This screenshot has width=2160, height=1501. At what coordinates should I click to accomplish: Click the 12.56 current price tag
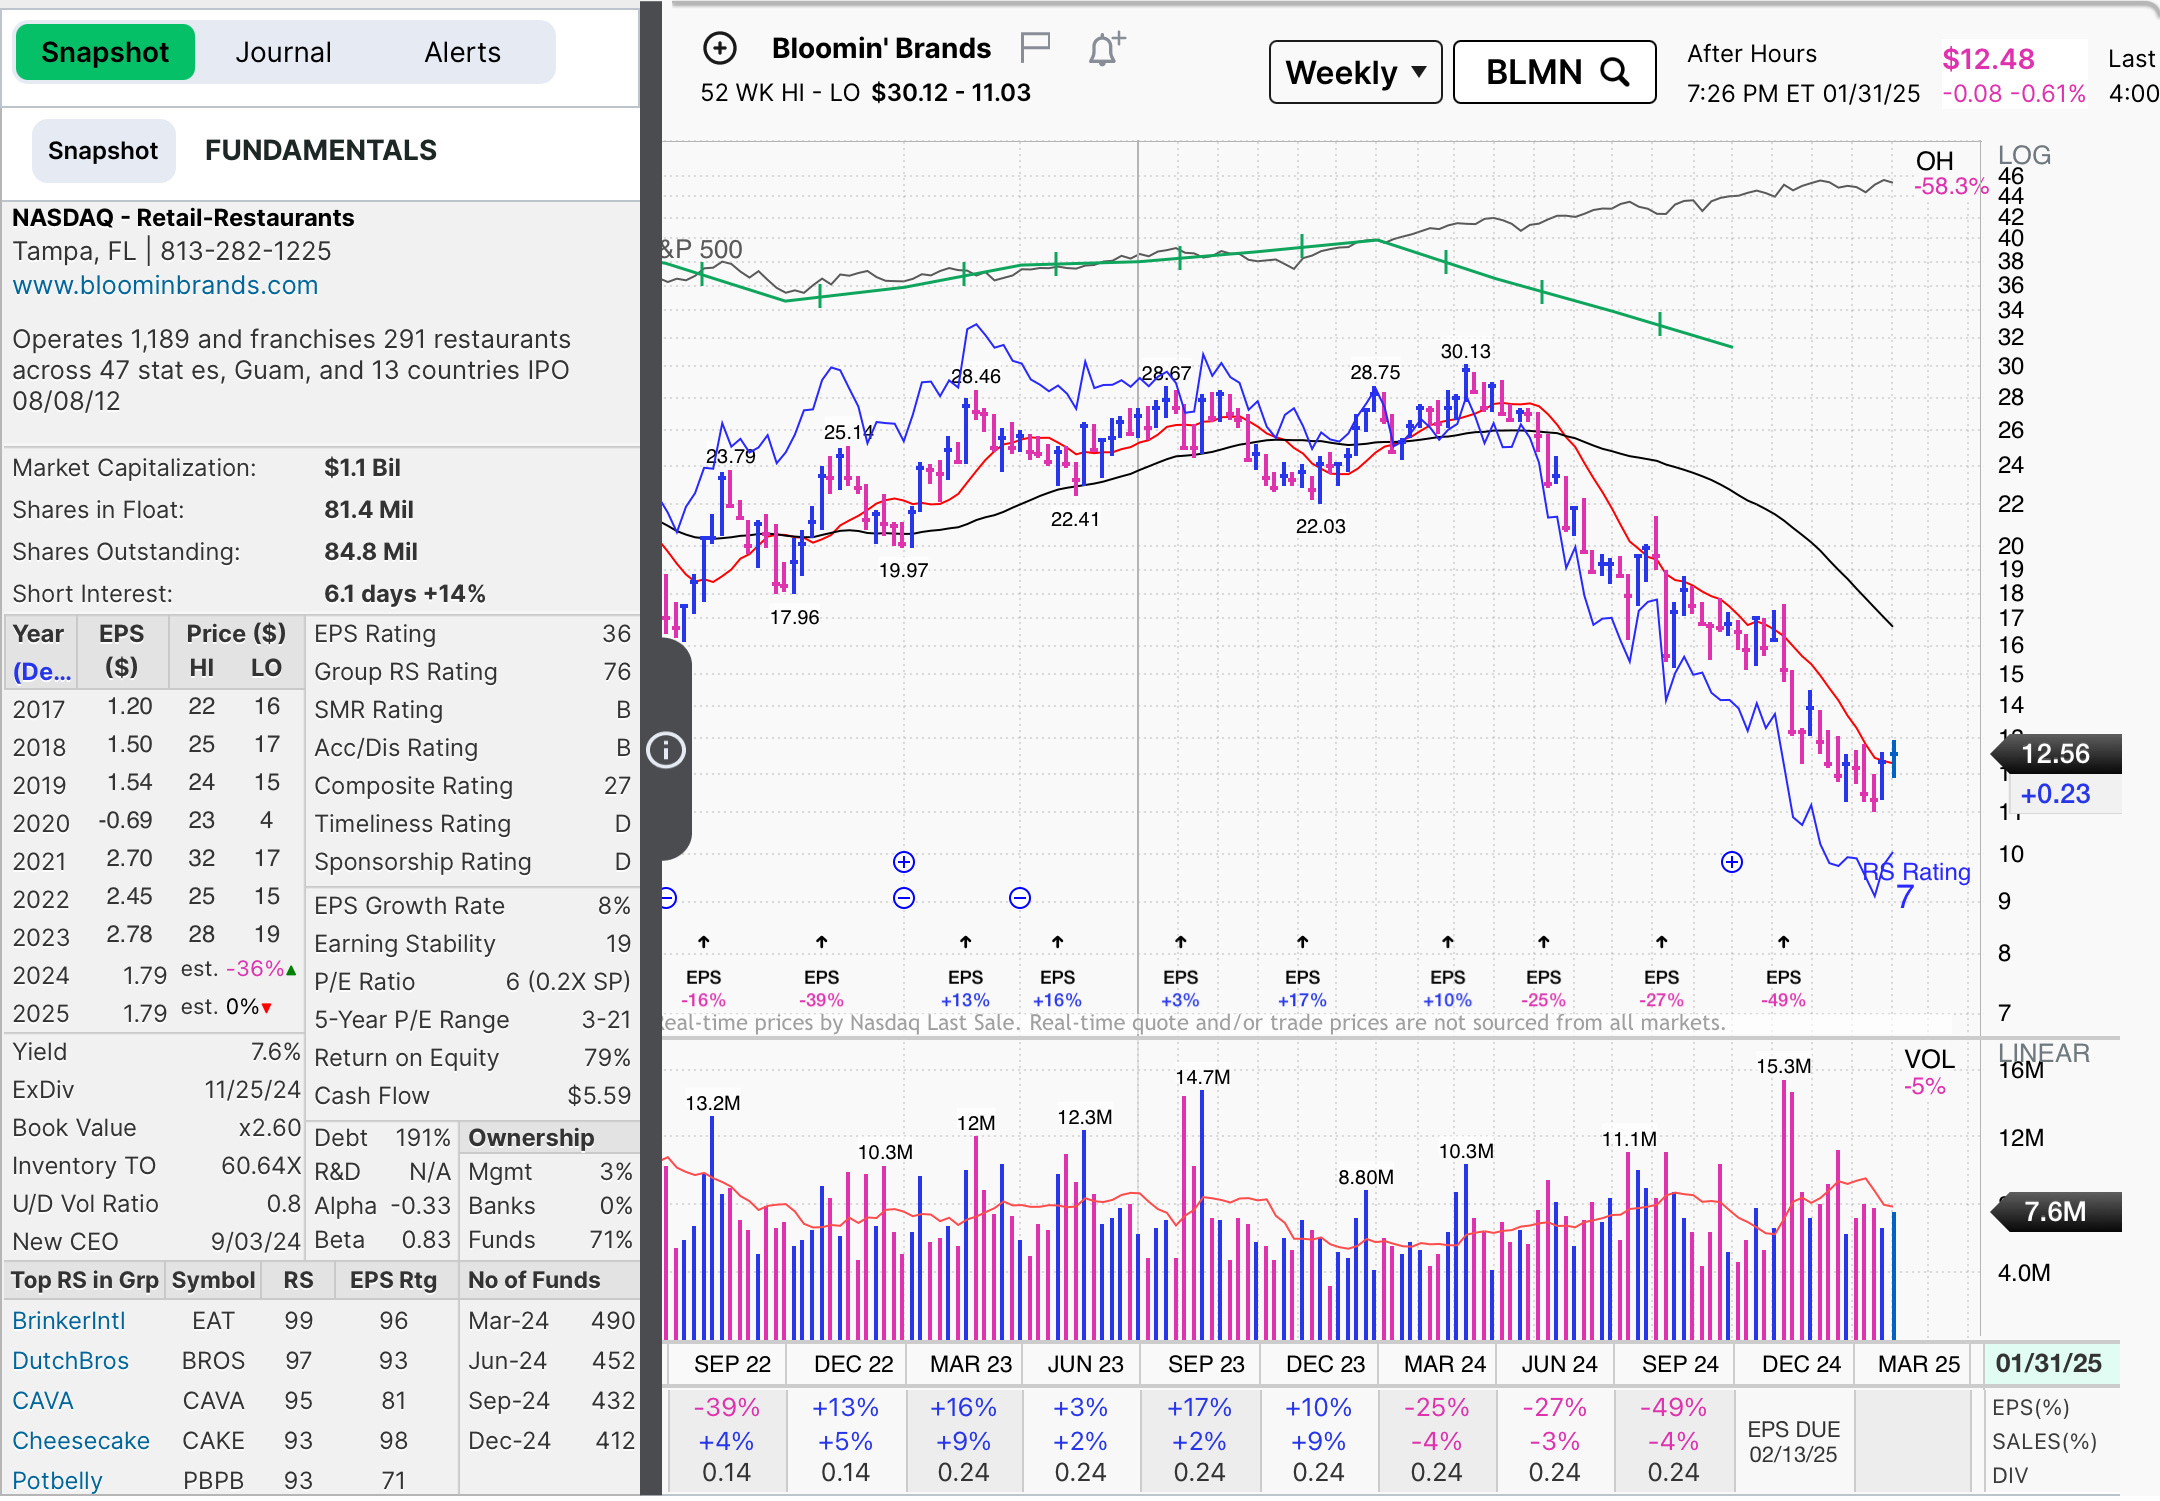click(x=2057, y=754)
